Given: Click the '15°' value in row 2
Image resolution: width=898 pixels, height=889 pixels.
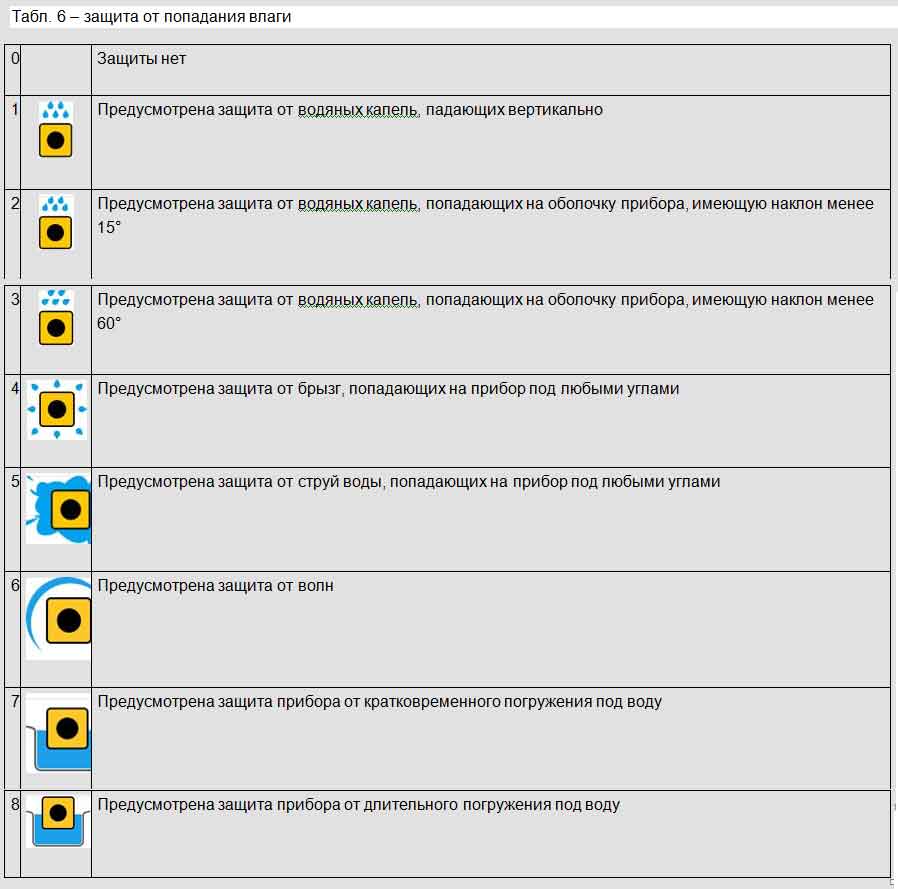Looking at the screenshot, I should (x=109, y=228).
